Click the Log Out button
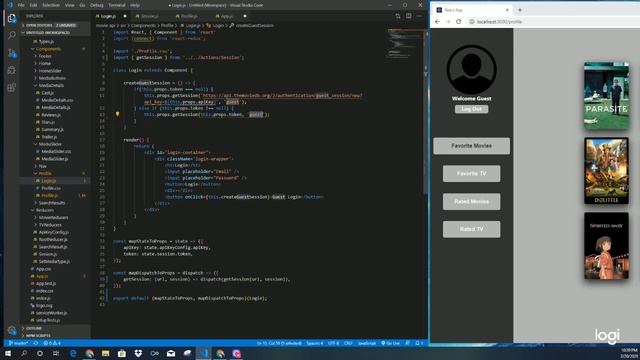640x360 pixels. 471,109
